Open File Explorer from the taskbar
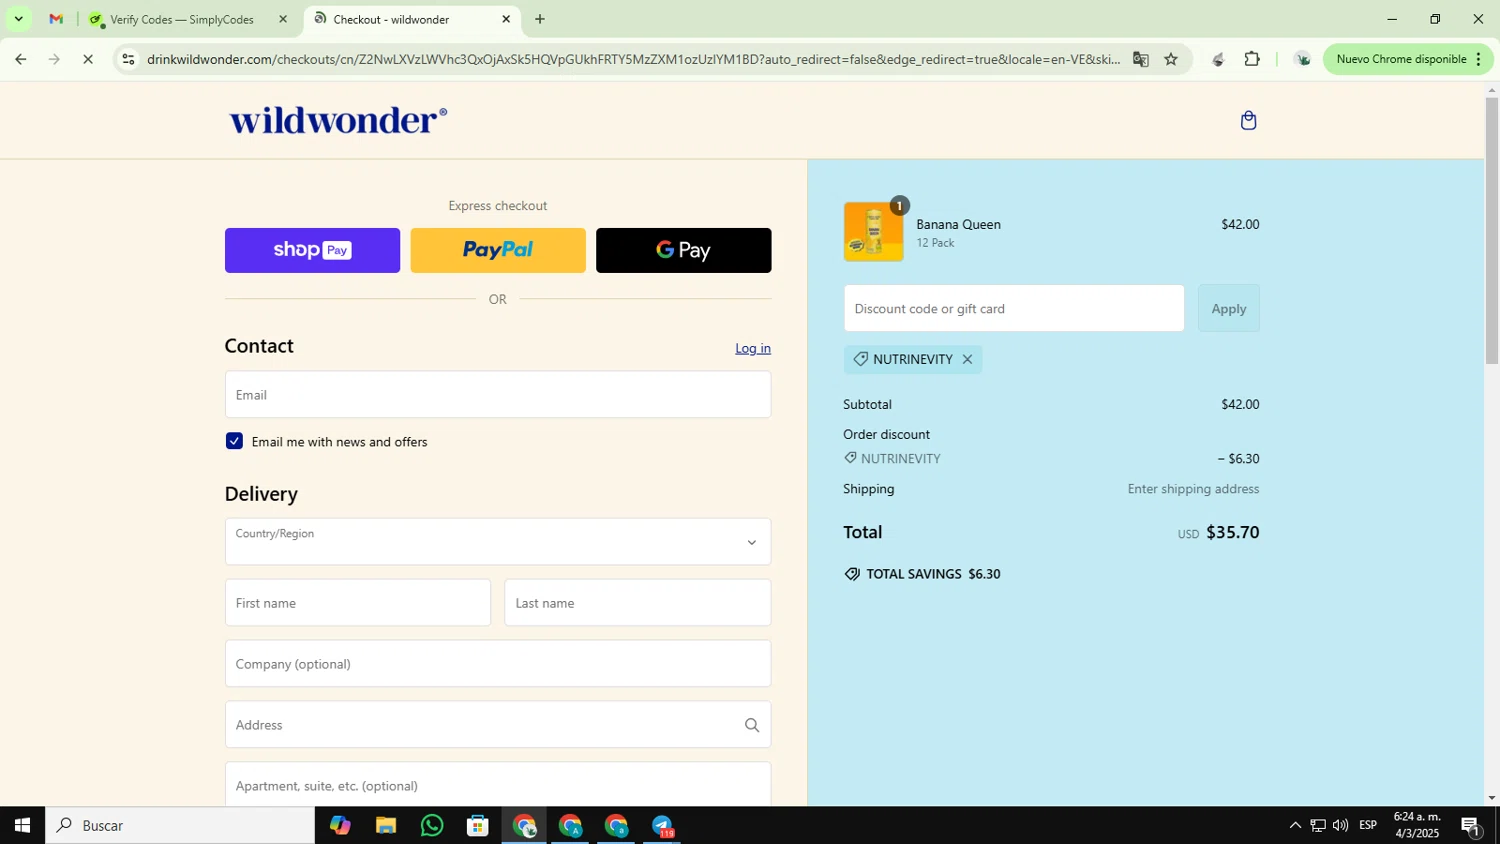1500x844 pixels. click(386, 825)
